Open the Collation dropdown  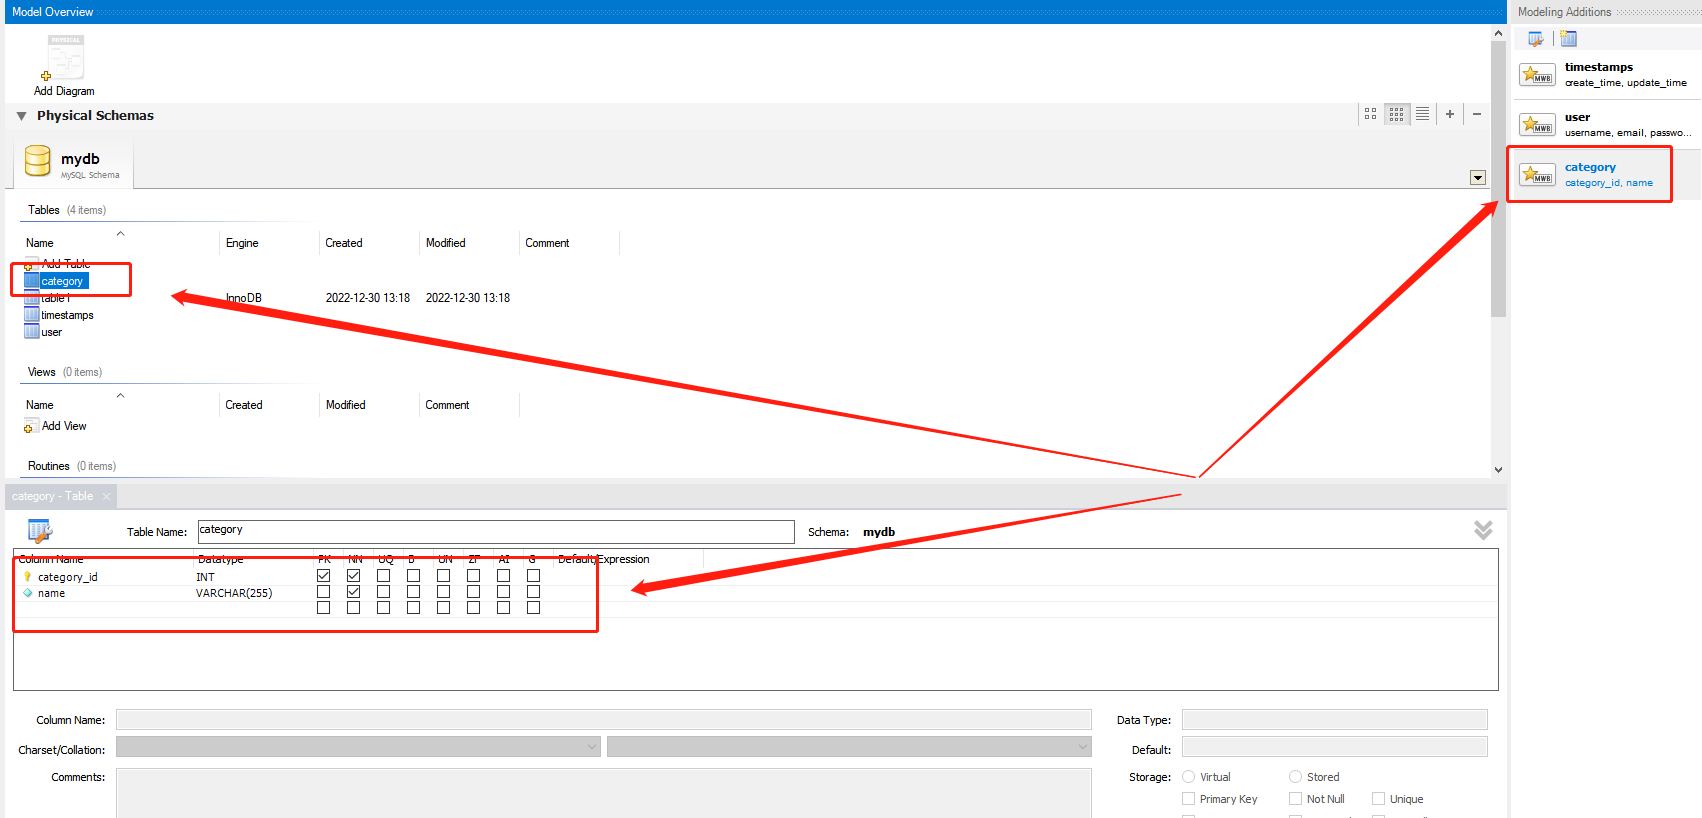coord(849,747)
